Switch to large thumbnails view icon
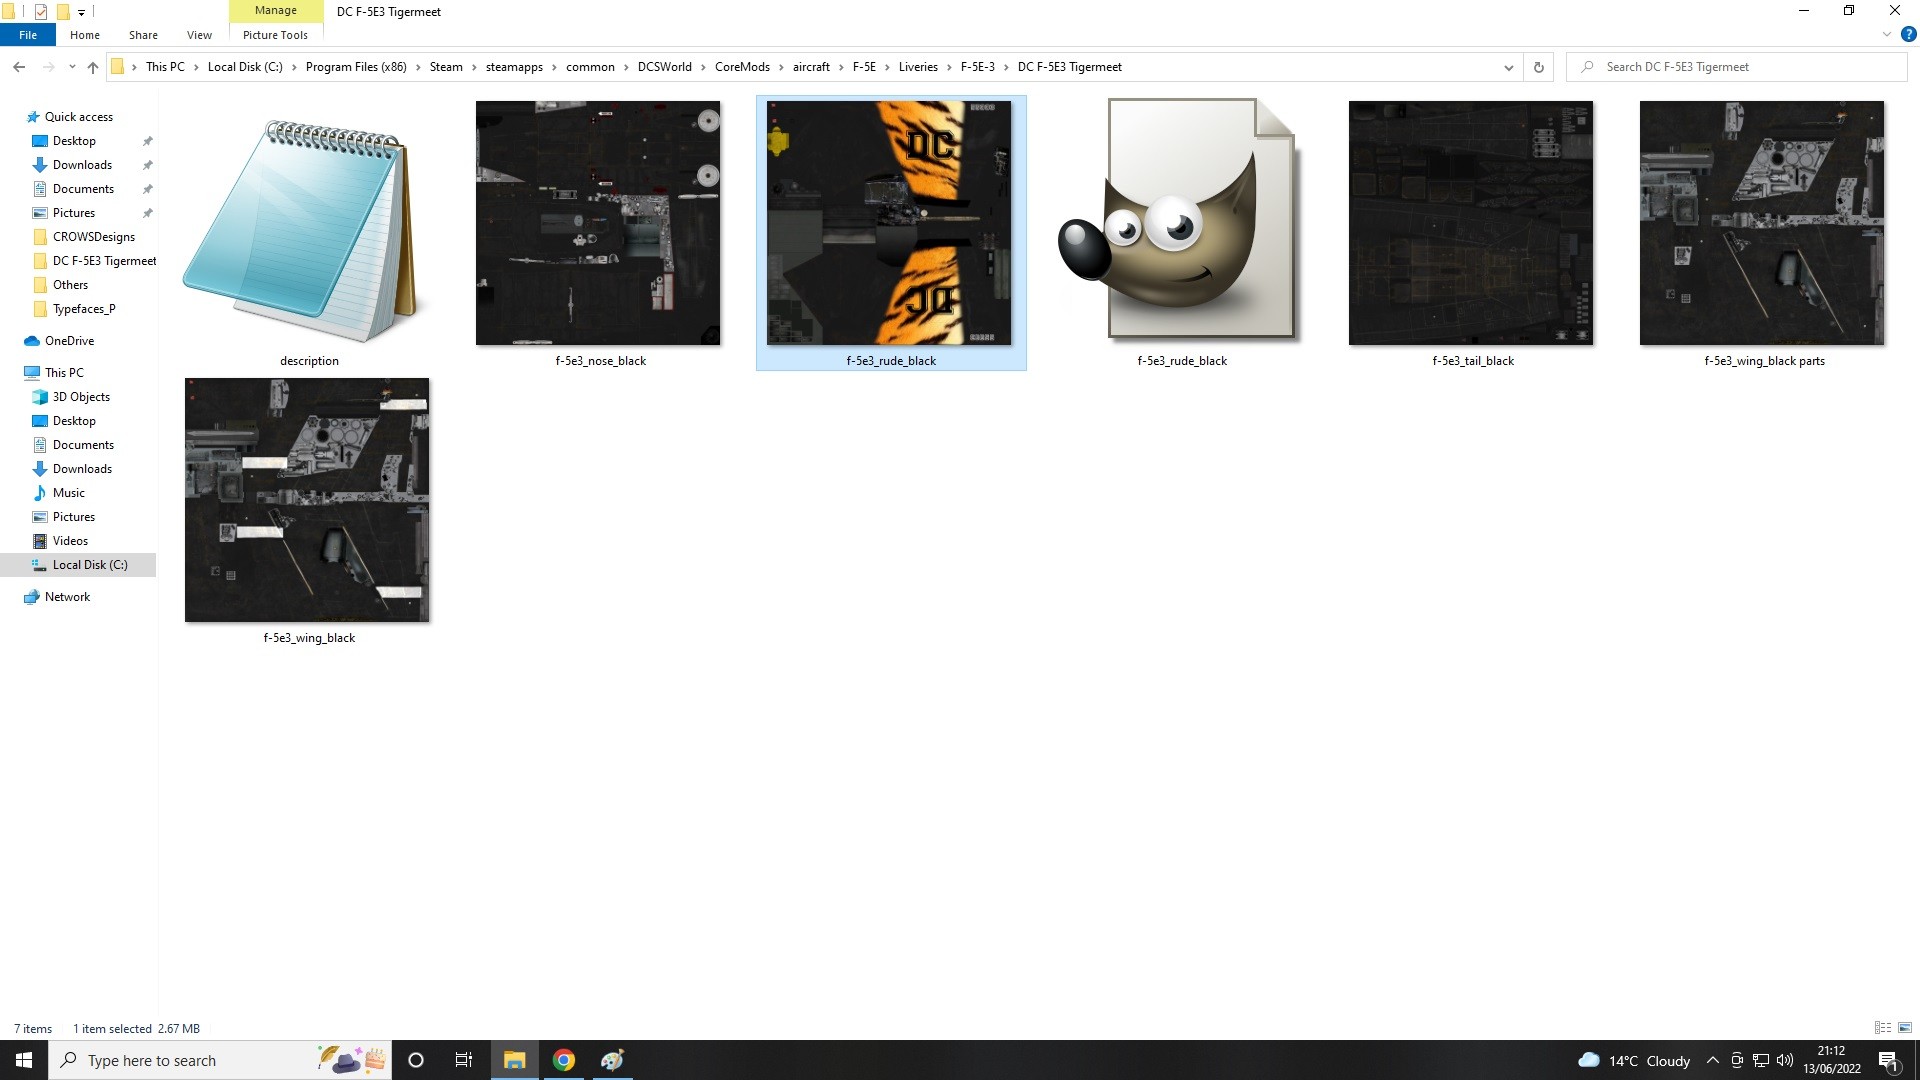The height and width of the screenshot is (1080, 1920). [x=1905, y=1028]
